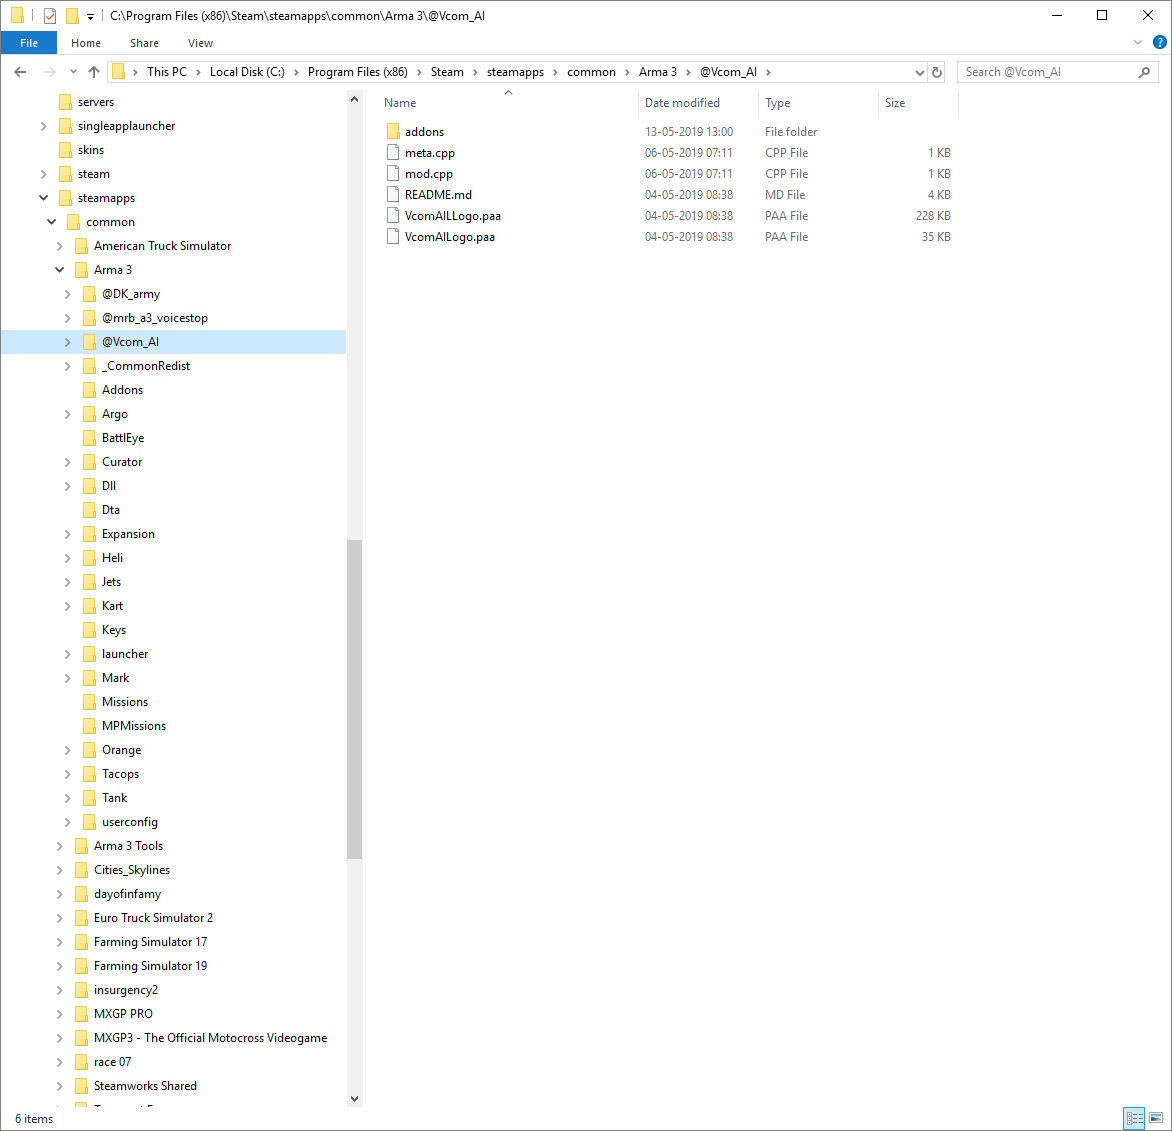Click the addons folder icon in file list
The width and height of the screenshot is (1172, 1131).
(x=393, y=132)
